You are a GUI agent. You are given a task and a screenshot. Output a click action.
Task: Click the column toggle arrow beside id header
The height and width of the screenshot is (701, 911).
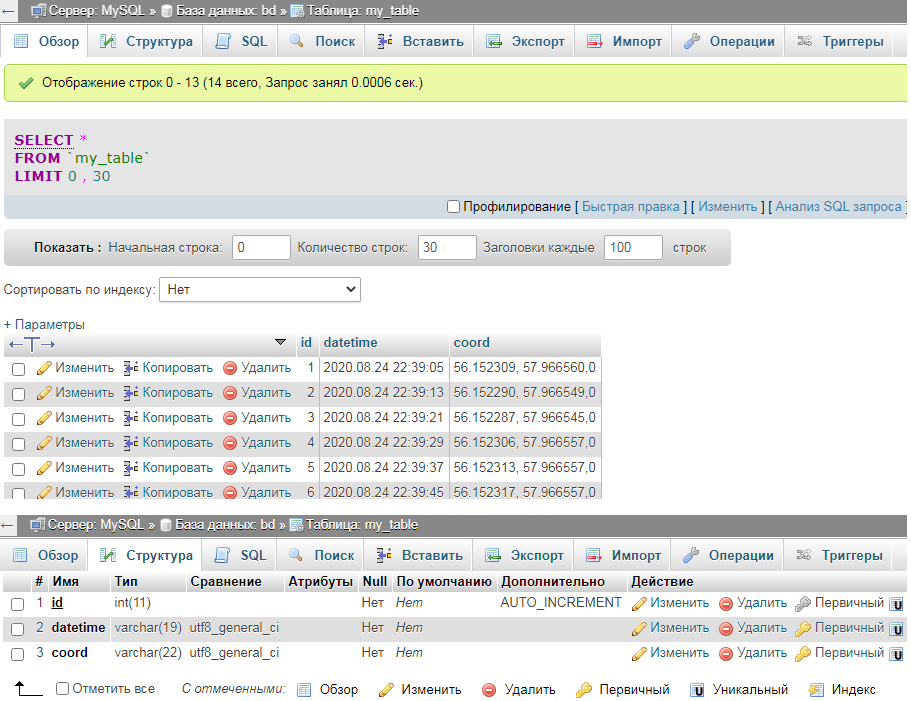(x=280, y=343)
